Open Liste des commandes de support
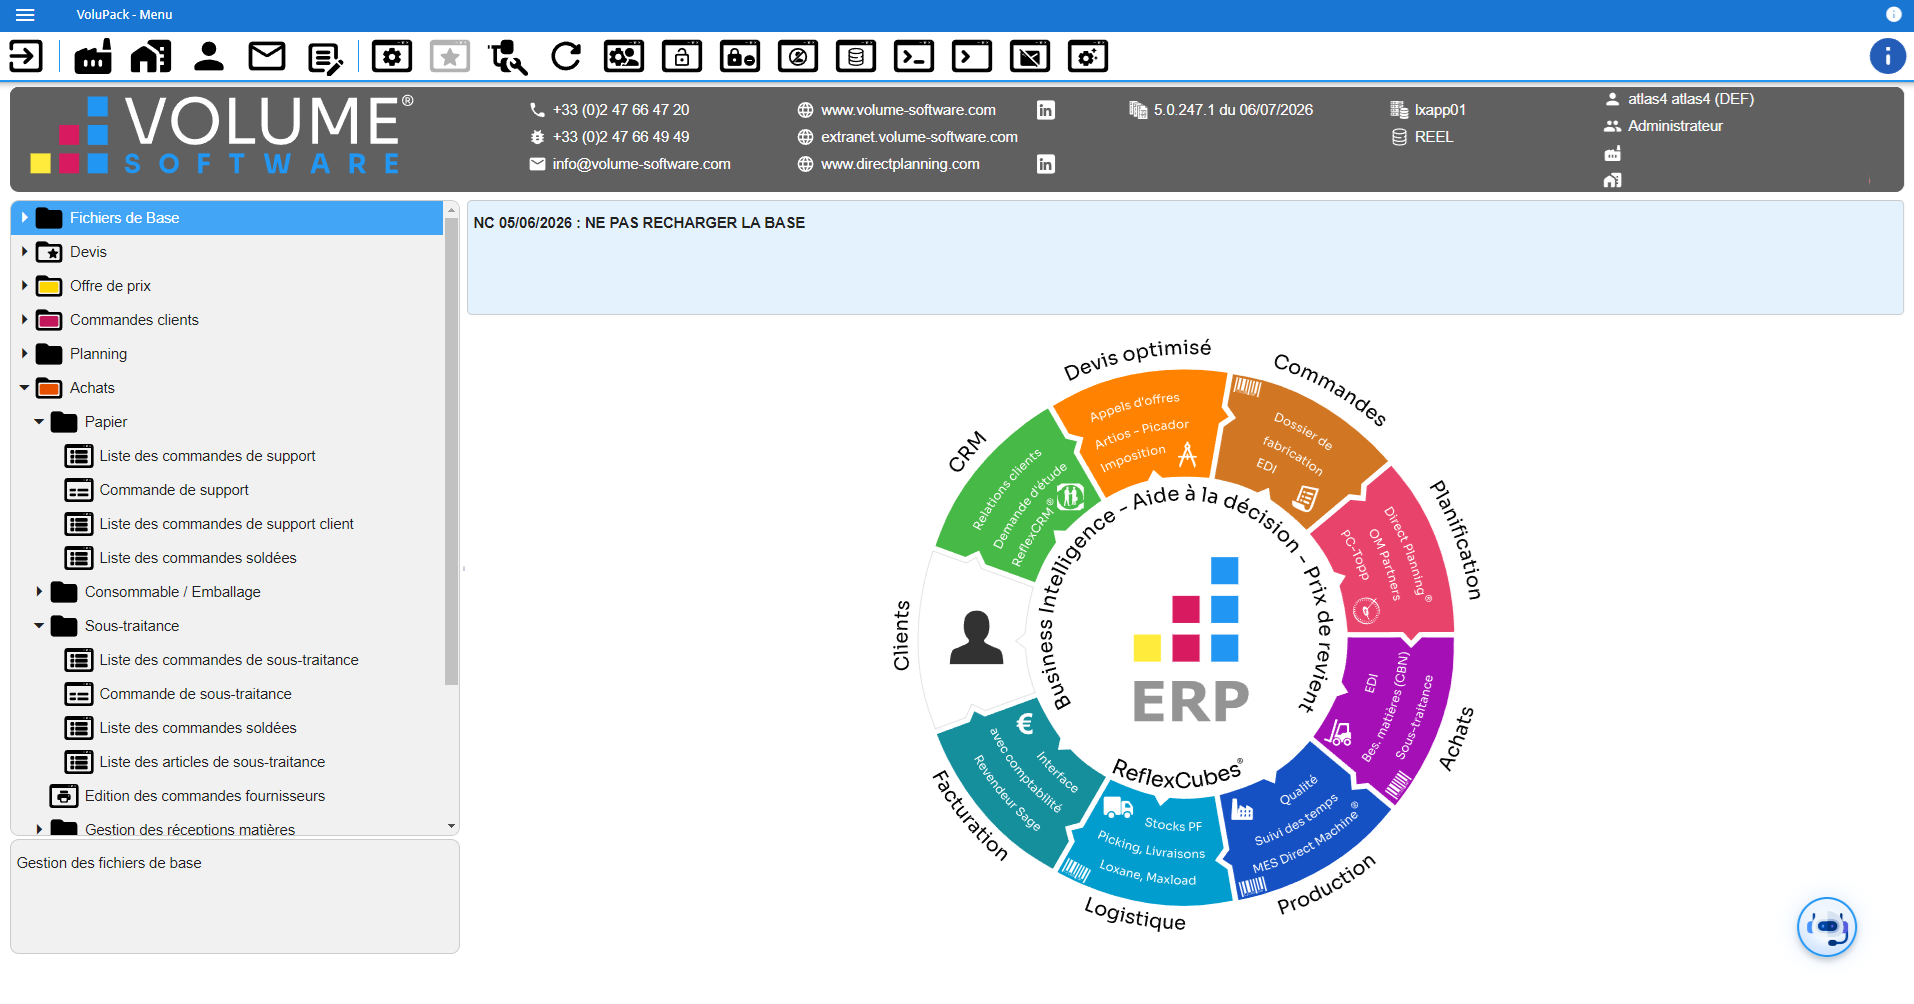Viewport: 1914px width, 1004px height. [x=207, y=456]
